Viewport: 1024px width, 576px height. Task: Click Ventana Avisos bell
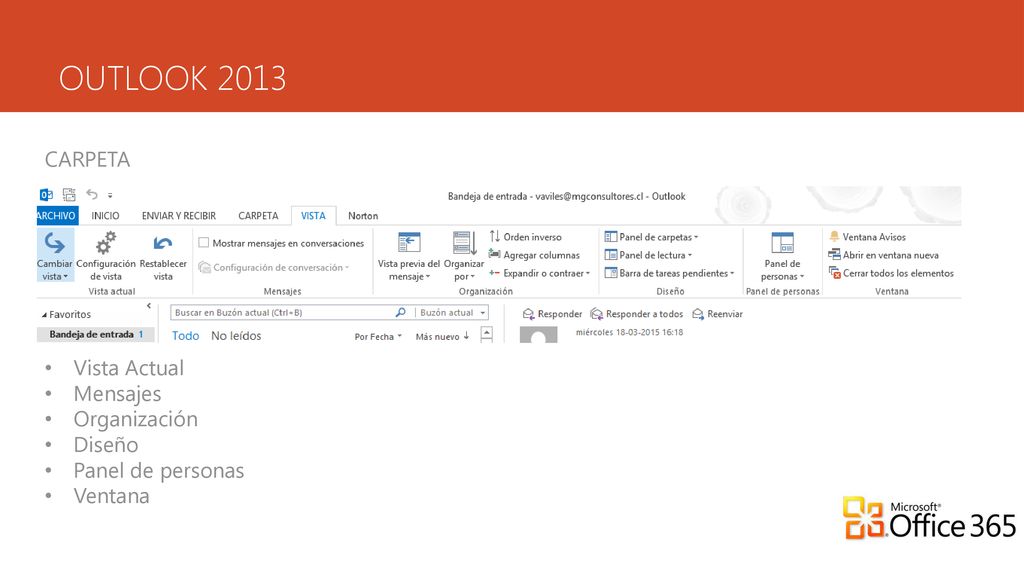[x=867, y=236]
